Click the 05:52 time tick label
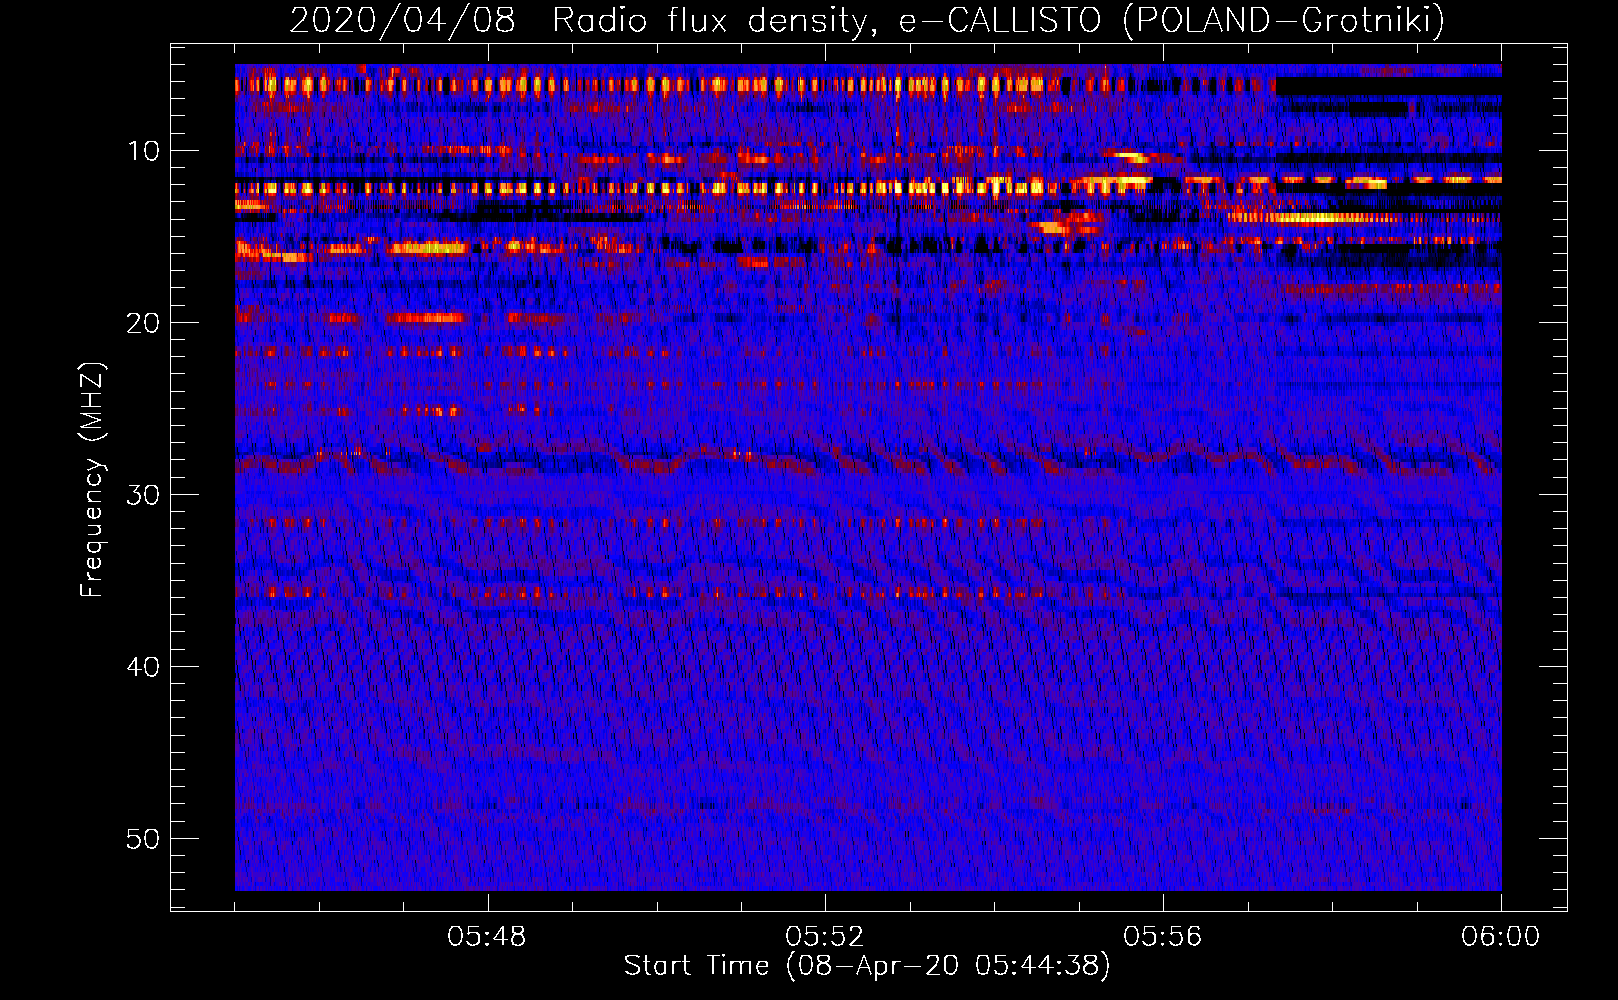1618x1000 pixels. (825, 937)
